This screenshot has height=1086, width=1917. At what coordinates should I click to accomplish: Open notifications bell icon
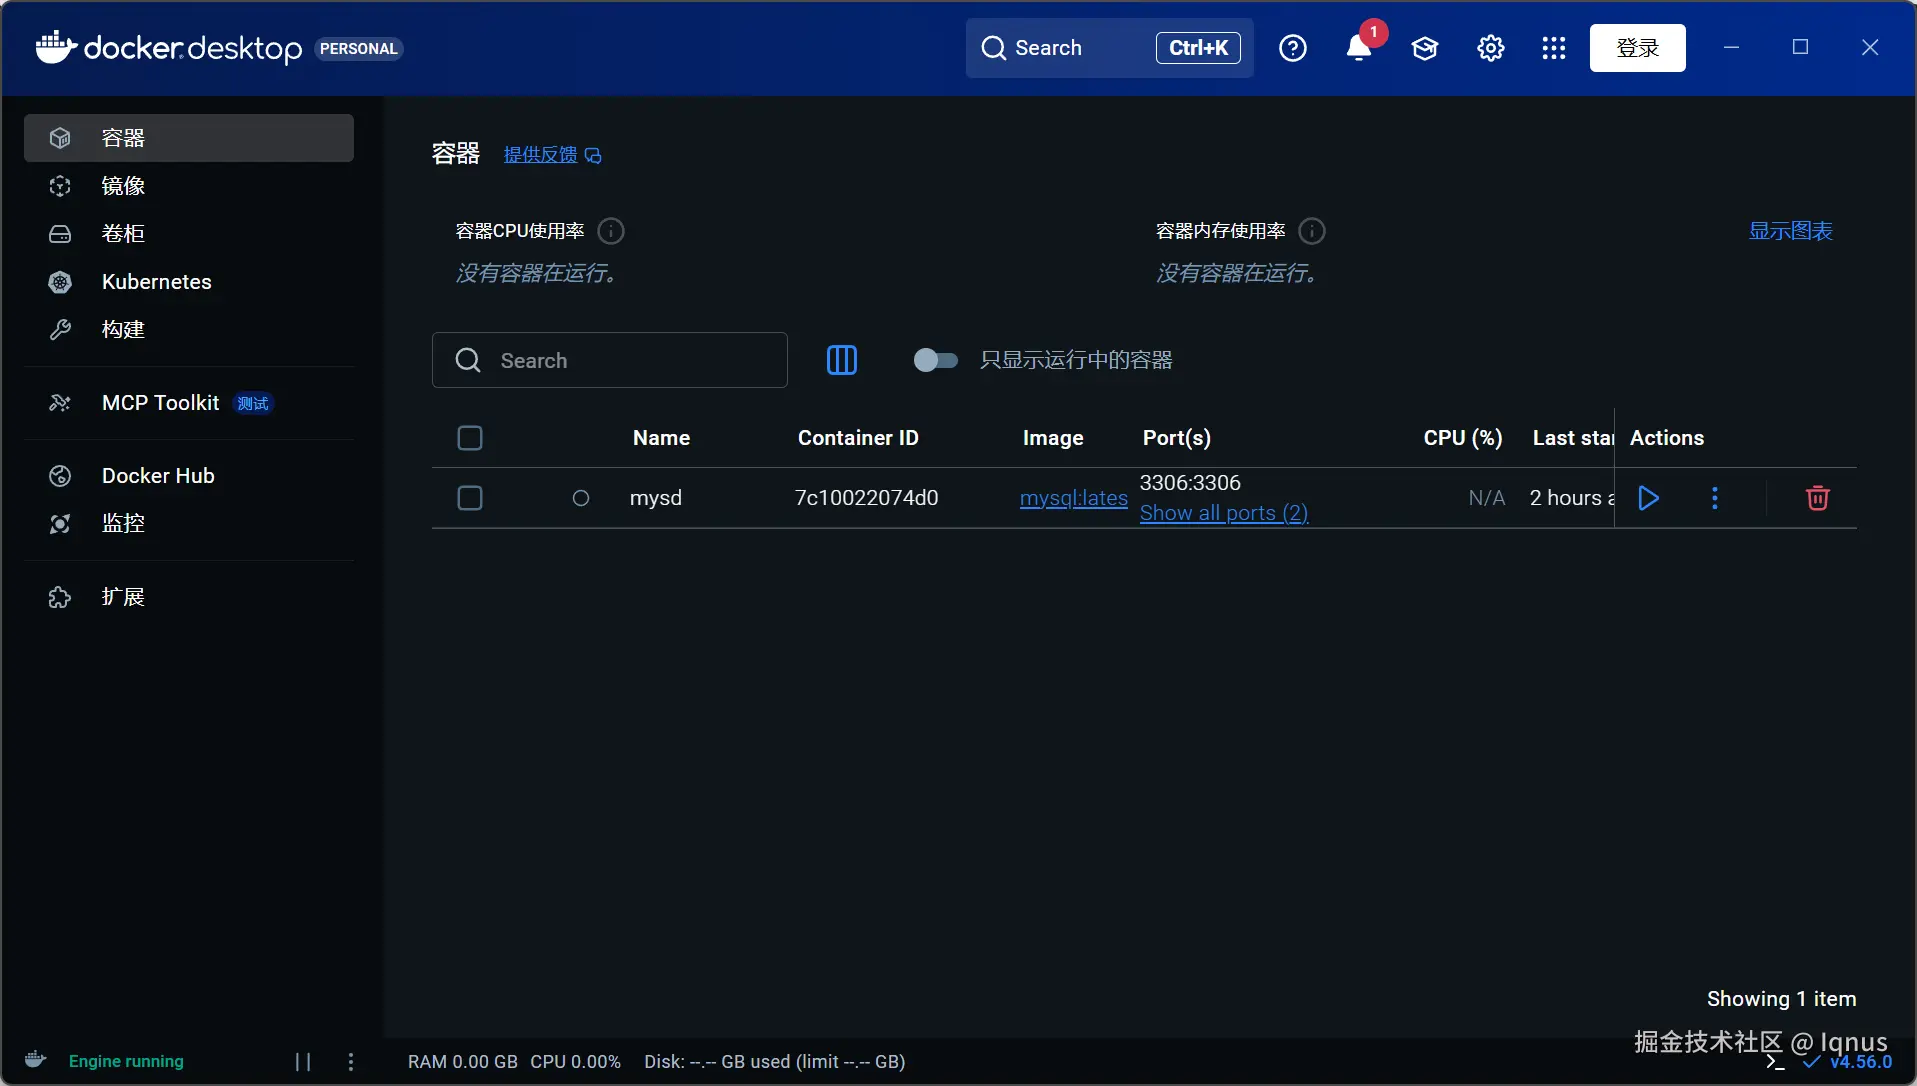(1358, 48)
